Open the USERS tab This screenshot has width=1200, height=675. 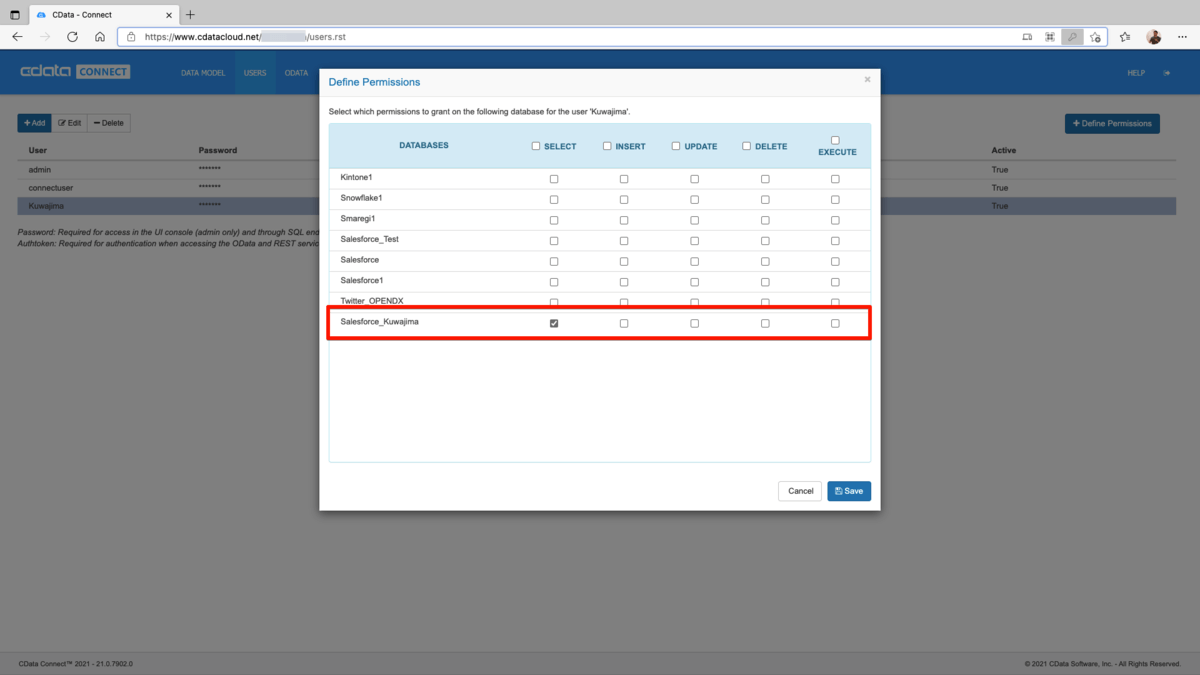[255, 73]
